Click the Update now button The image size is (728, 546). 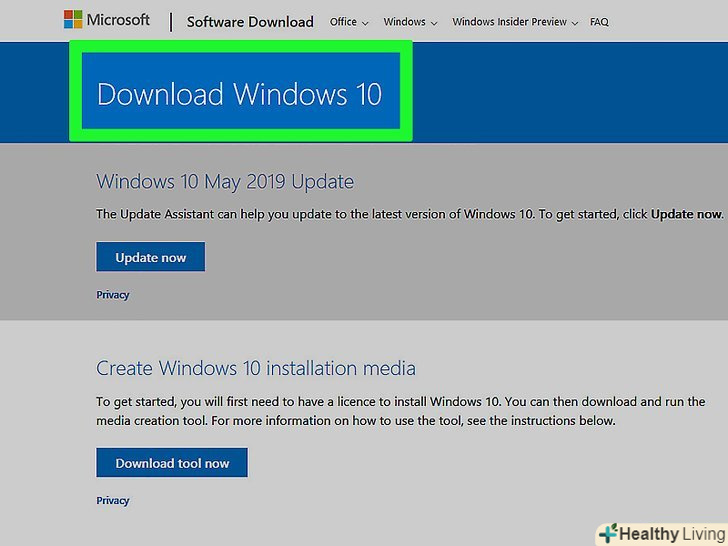click(x=150, y=256)
